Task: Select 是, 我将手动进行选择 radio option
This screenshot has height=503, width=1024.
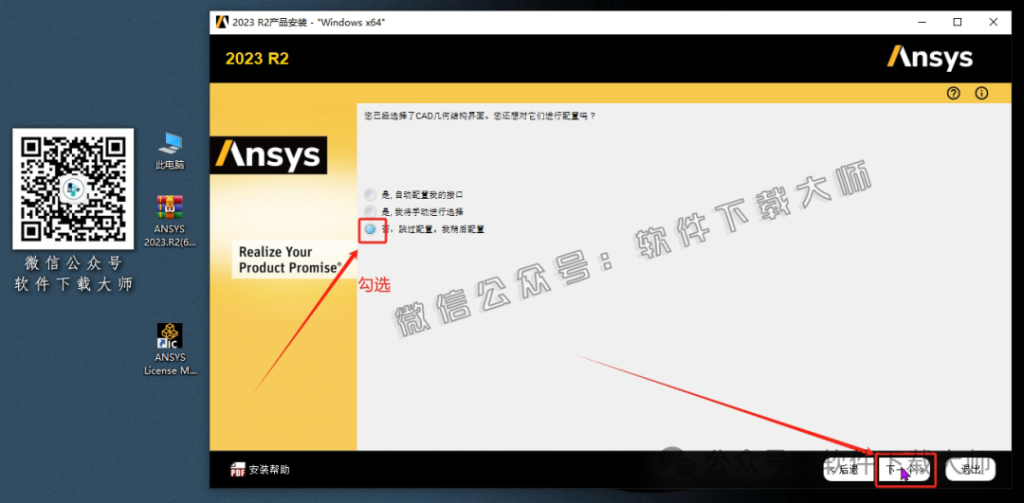Action: click(370, 212)
